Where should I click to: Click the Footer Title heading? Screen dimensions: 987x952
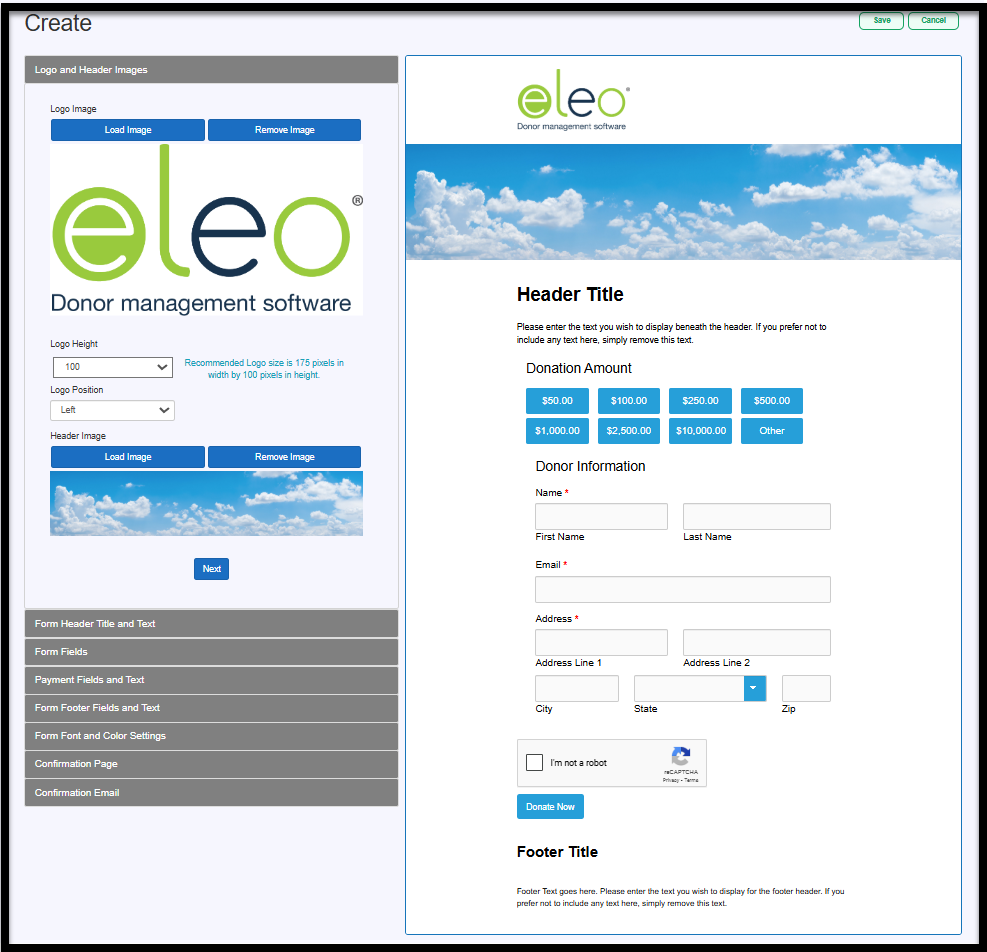click(x=557, y=852)
